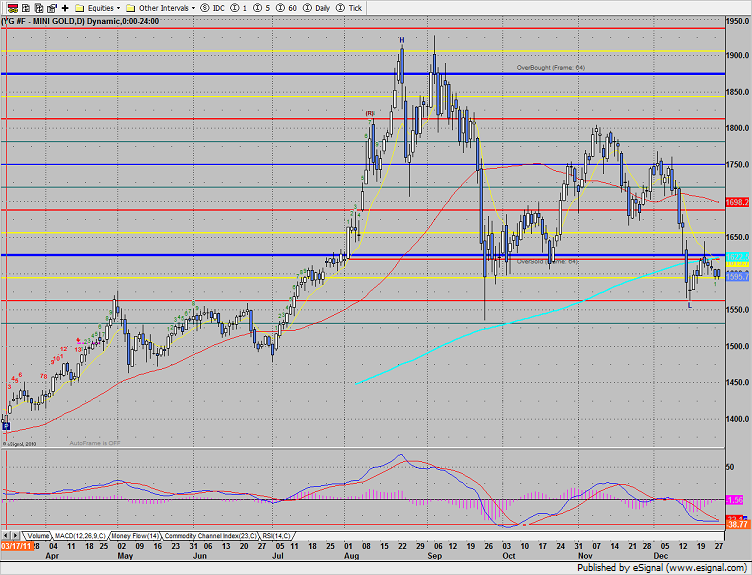Click the black plus icon in toolbar
This screenshot has width=752, height=575.
pyautogui.click(x=65, y=8)
